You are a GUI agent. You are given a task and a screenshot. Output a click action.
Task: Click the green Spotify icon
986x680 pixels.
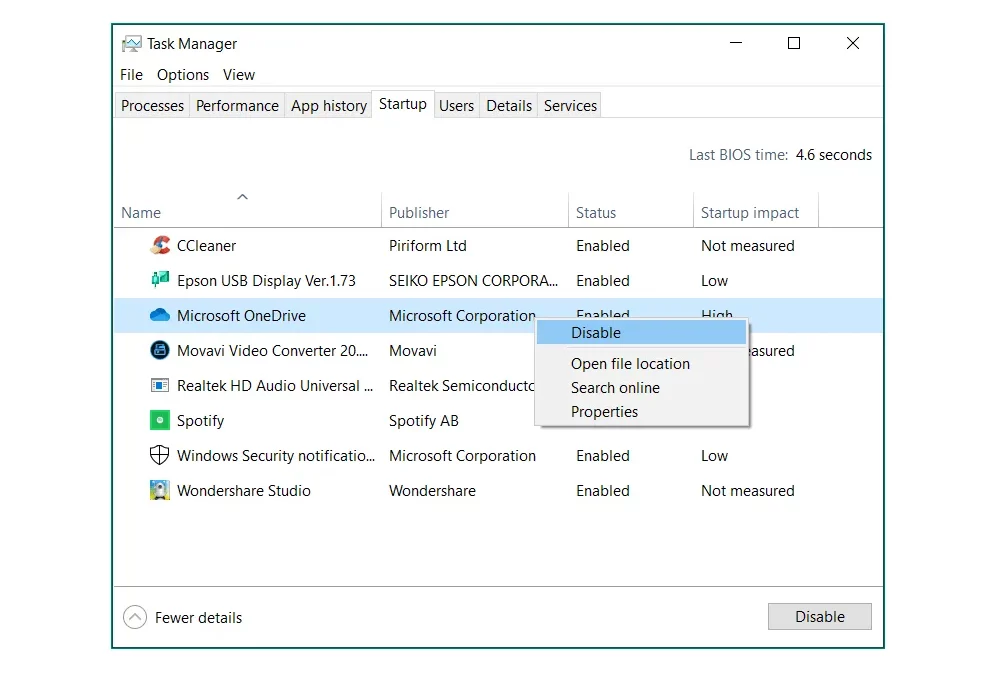(160, 420)
